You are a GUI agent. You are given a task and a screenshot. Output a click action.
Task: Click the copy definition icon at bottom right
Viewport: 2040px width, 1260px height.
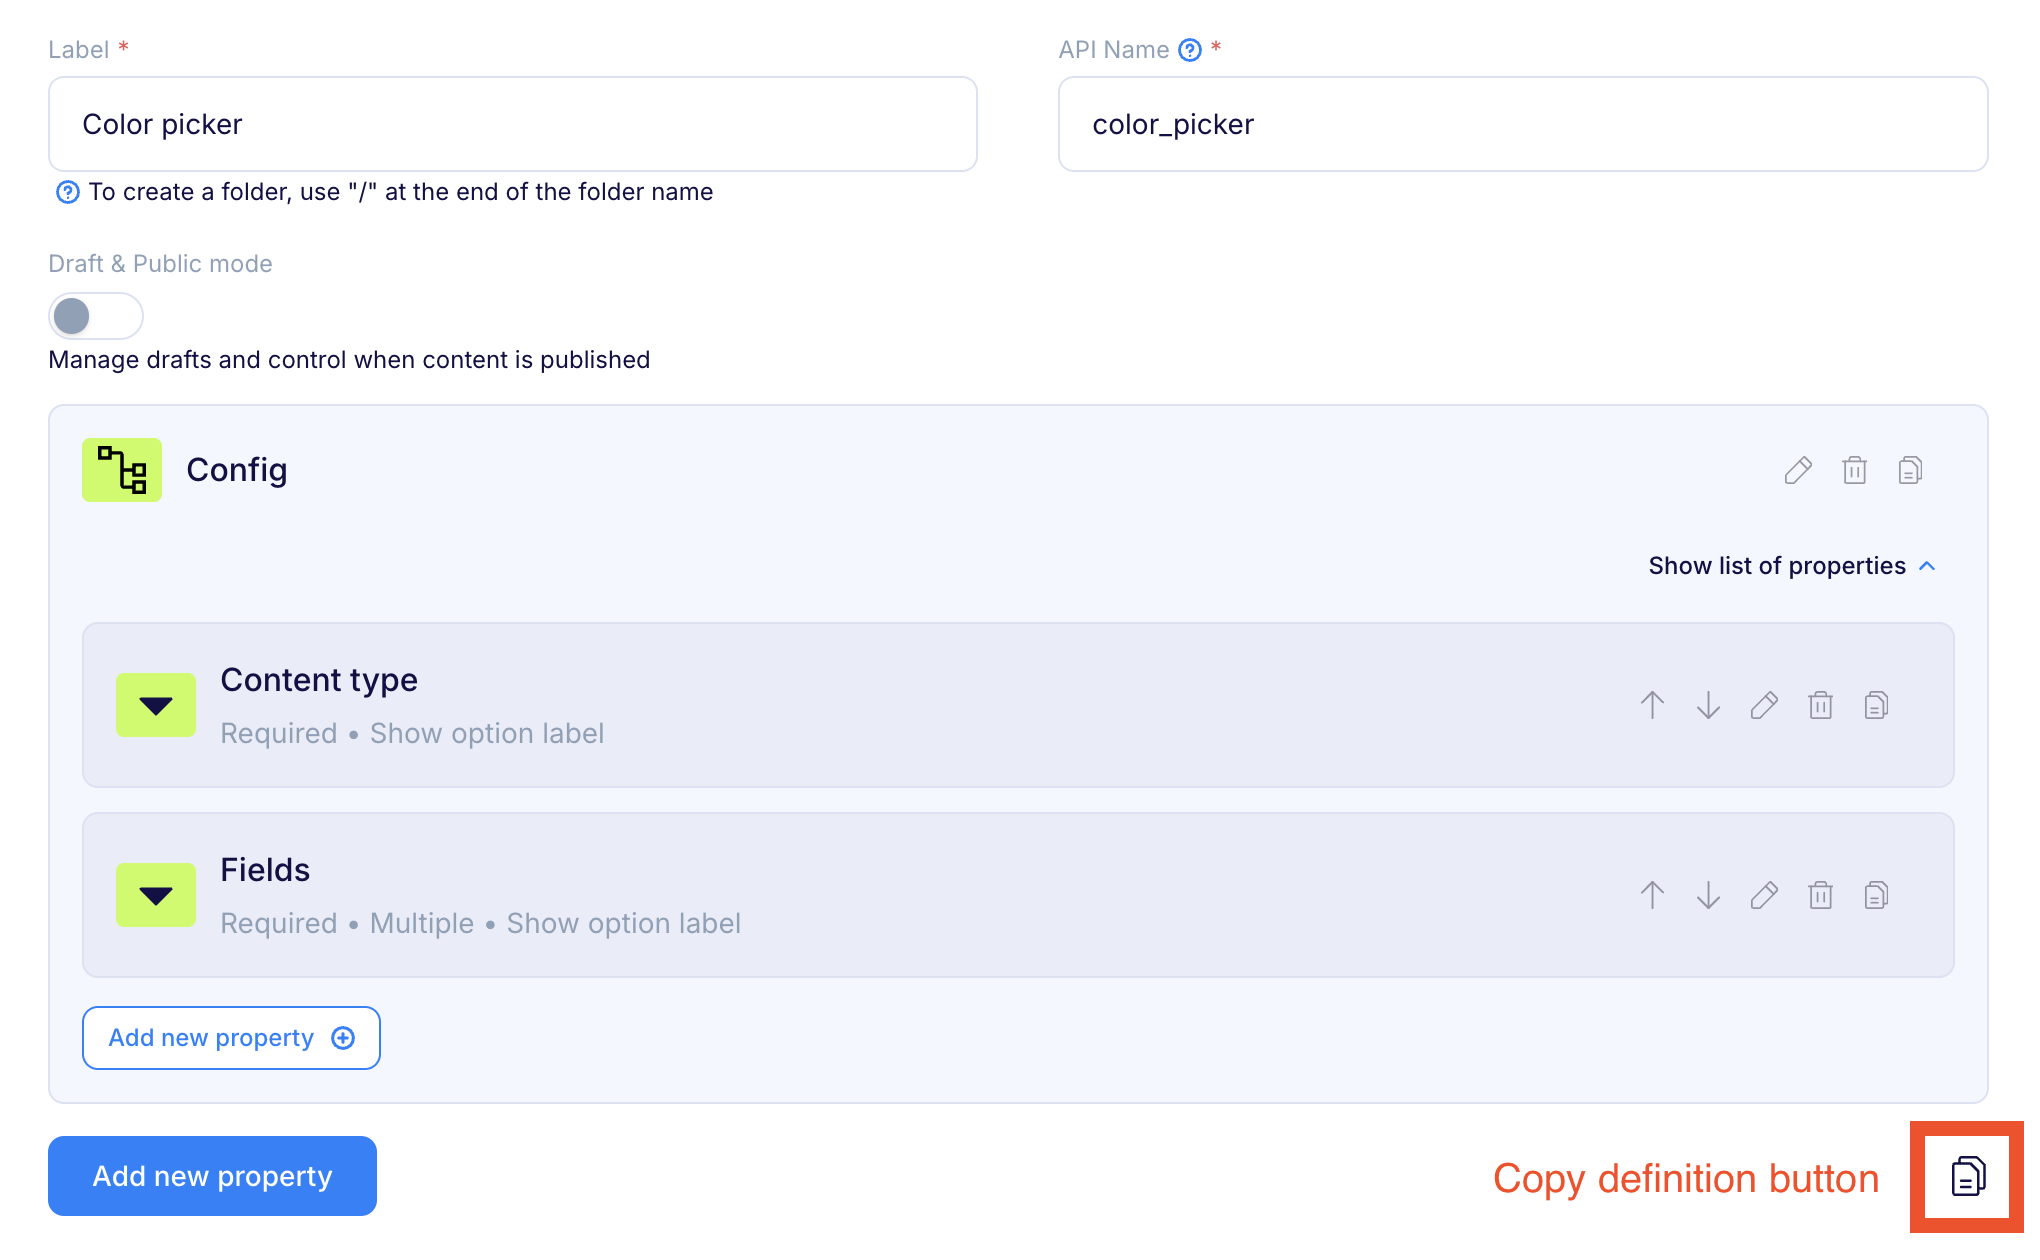click(1968, 1176)
